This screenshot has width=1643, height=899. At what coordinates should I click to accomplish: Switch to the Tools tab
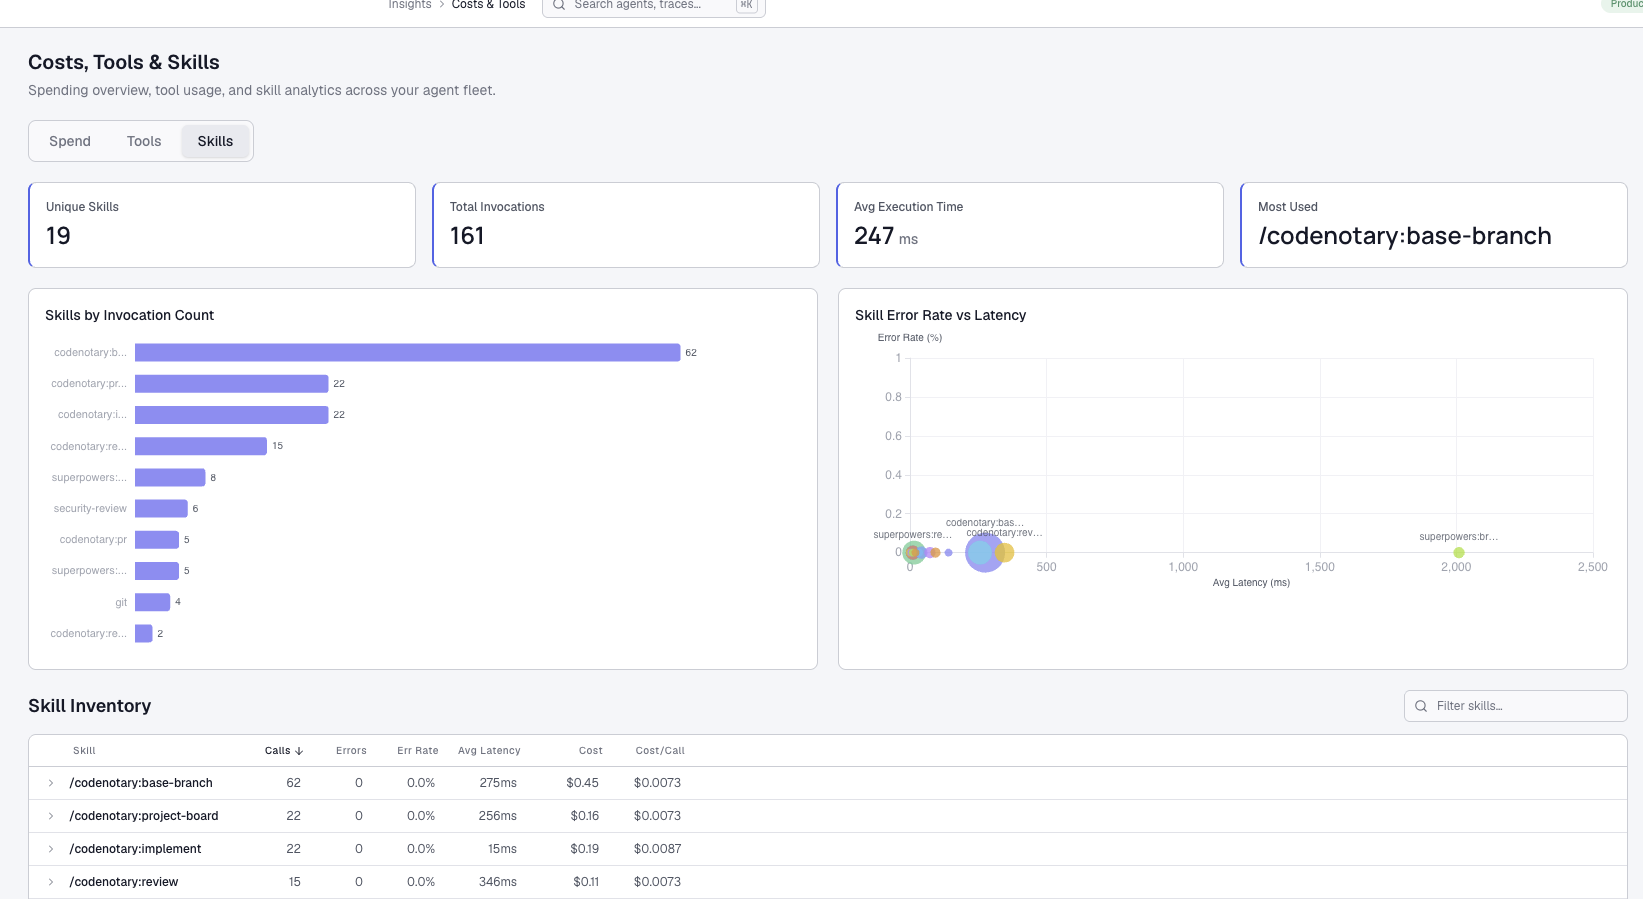click(x=144, y=141)
